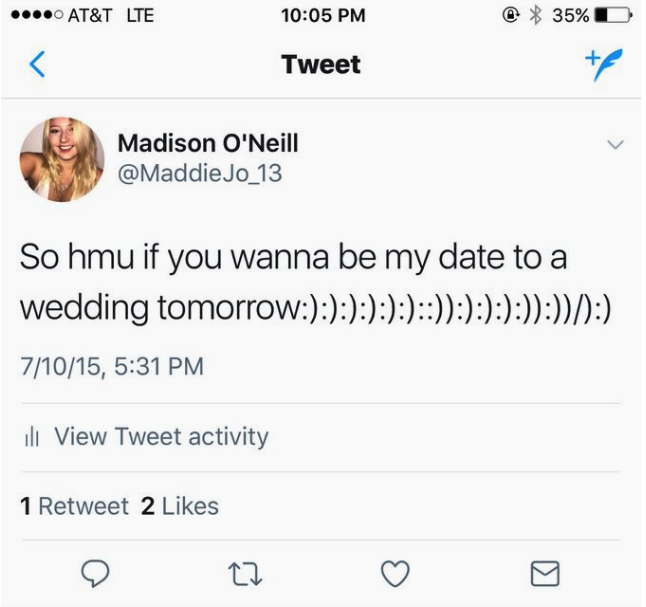Share tweet via envelope message icon

(543, 572)
